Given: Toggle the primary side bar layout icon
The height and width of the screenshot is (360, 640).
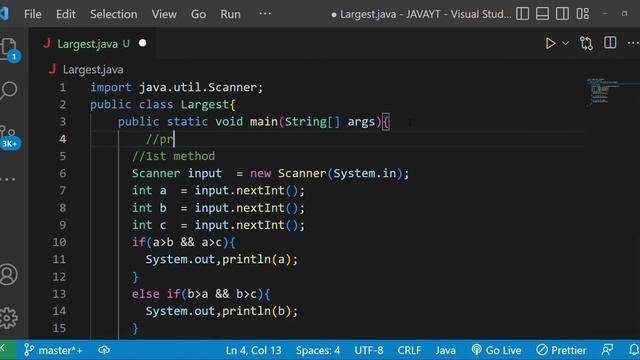Looking at the screenshot, I should click(x=522, y=14).
